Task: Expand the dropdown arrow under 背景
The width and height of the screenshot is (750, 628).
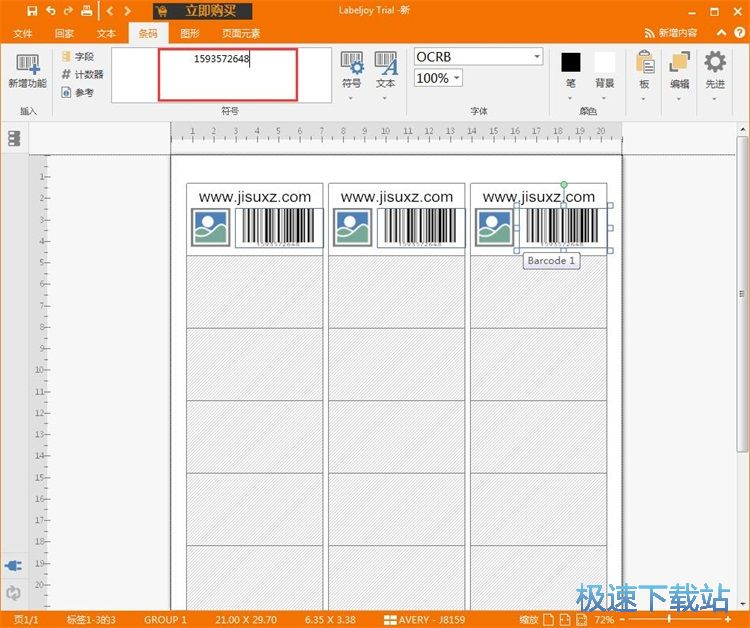Action: (604, 99)
